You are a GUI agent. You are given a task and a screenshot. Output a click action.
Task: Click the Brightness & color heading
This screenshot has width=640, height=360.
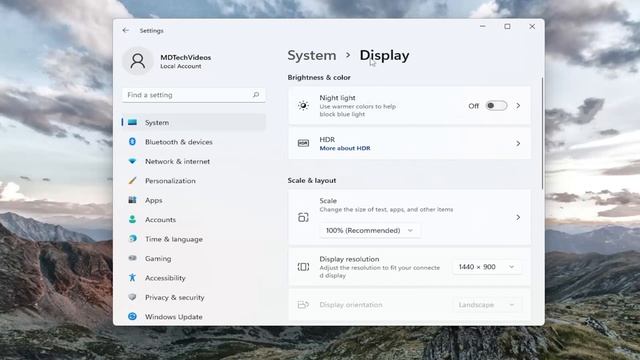(319, 77)
